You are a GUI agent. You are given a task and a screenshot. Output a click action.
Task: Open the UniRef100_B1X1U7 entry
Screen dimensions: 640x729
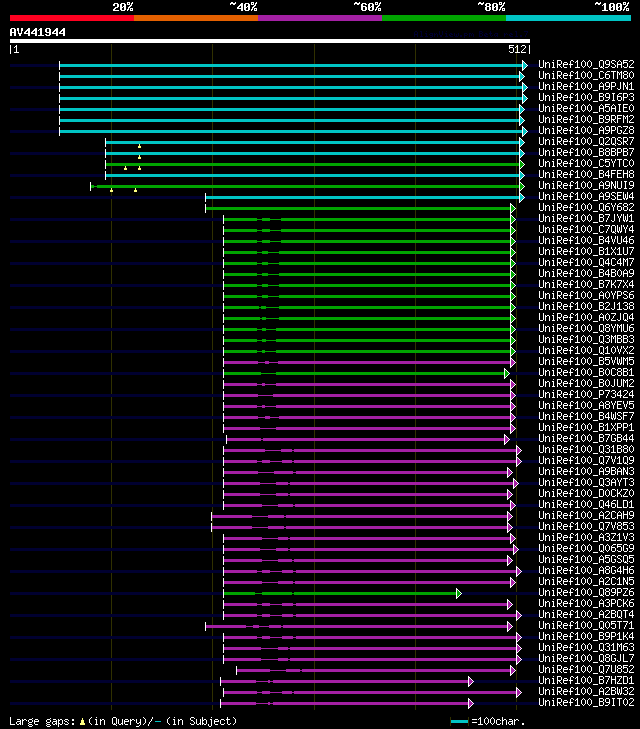[x=586, y=252]
